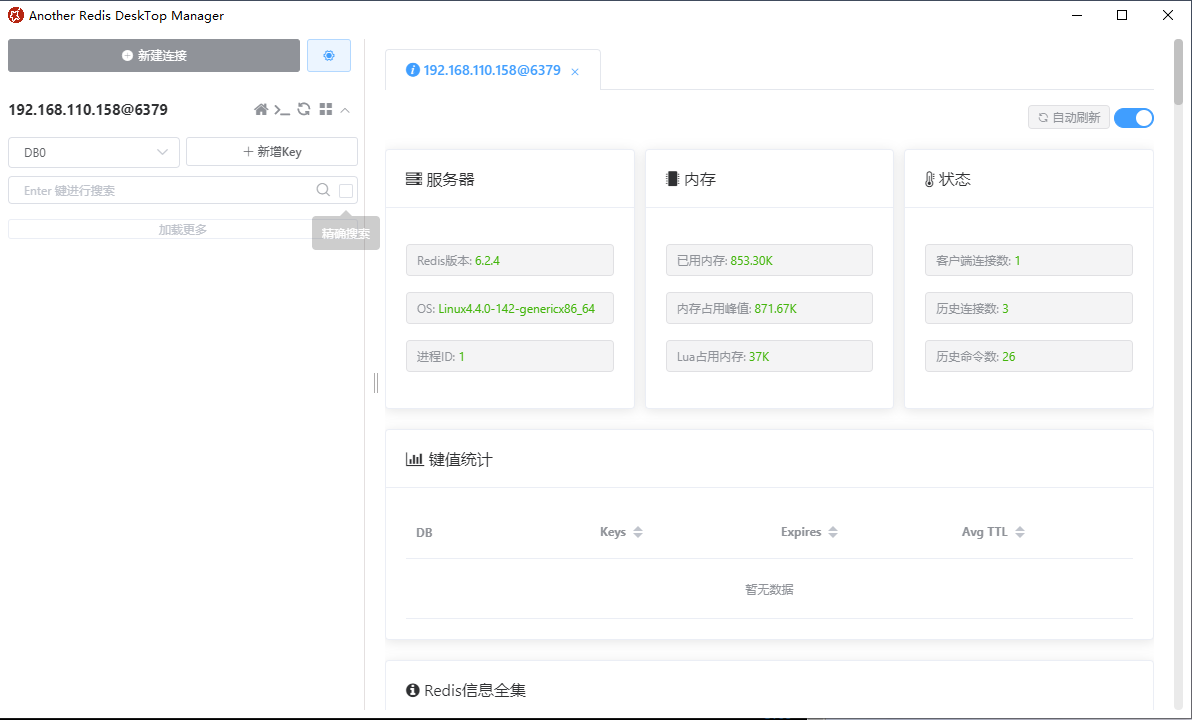Viewport: 1192px width, 720px height.
Task: Collapse the connection with the chevron arrow
Action: (x=344, y=110)
